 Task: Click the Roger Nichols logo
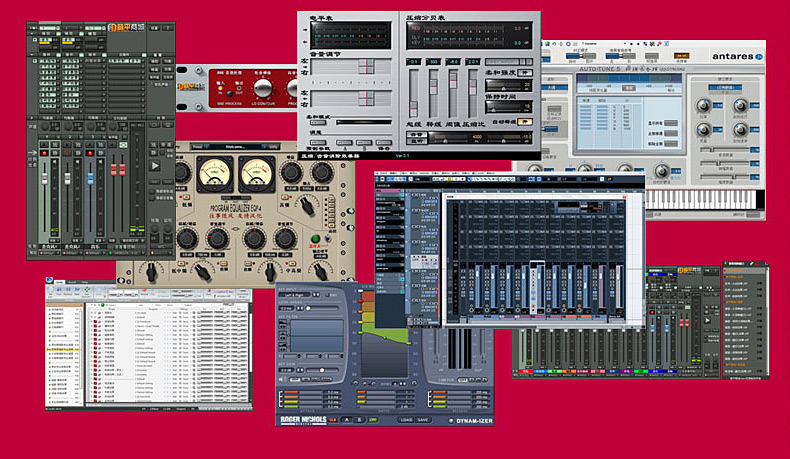[302, 419]
